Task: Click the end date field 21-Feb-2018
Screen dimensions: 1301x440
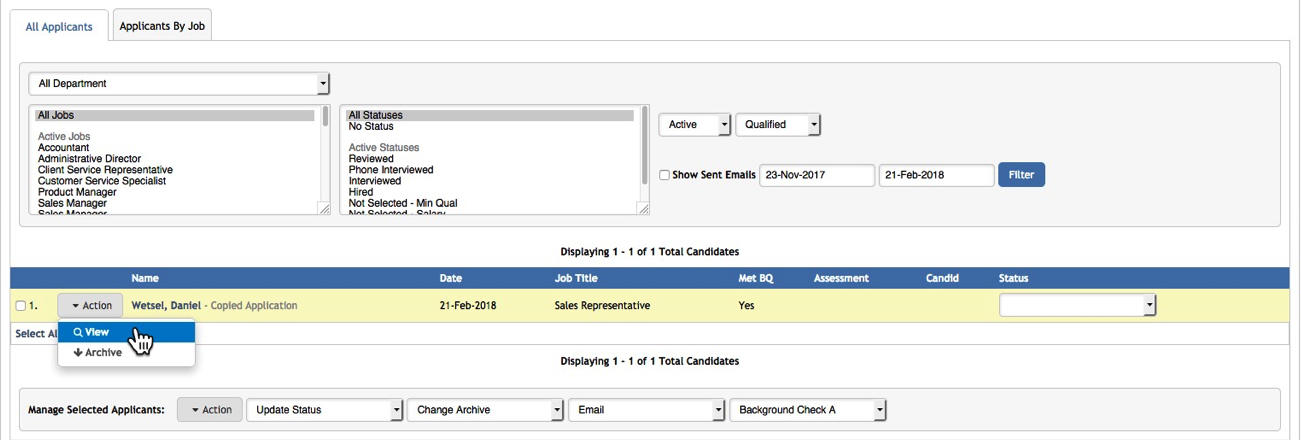Action: click(x=935, y=175)
